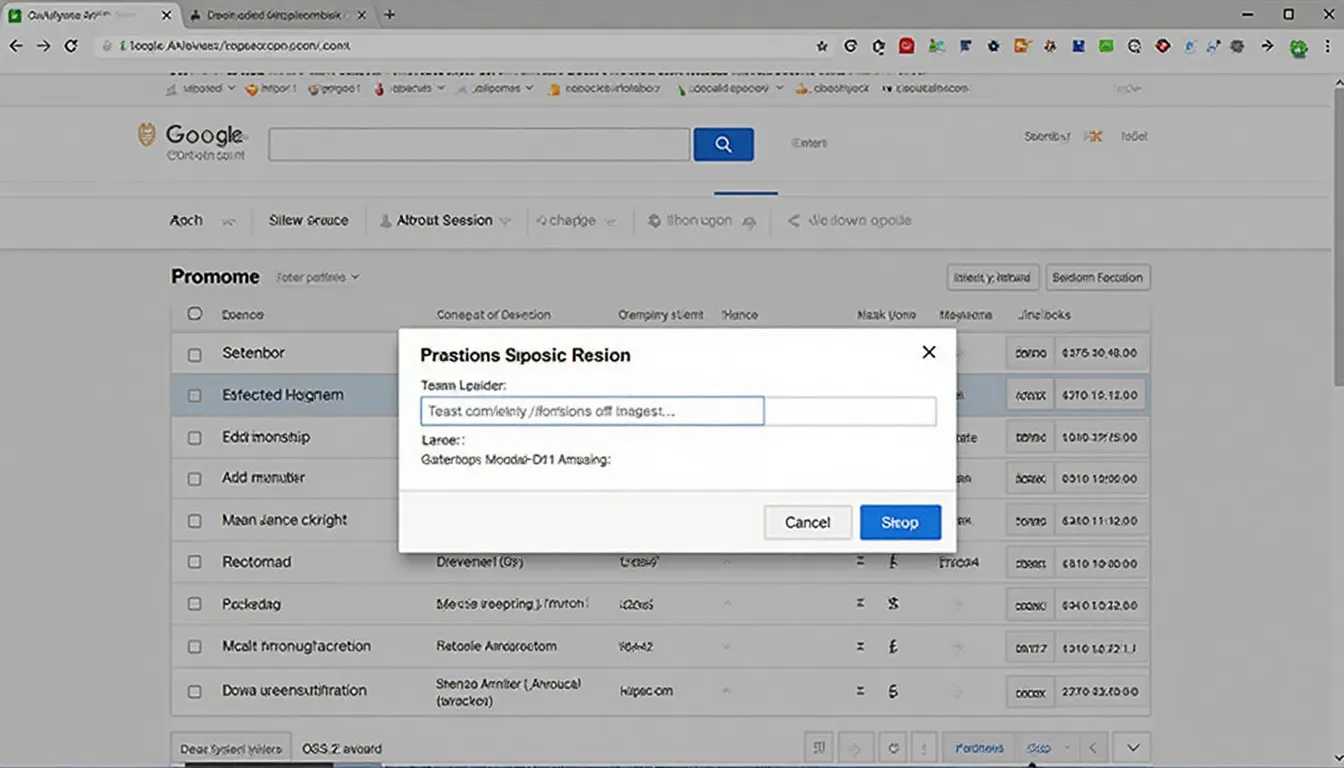Check the Edd monship row checkbox
The width and height of the screenshot is (1344, 768).
[195, 438]
